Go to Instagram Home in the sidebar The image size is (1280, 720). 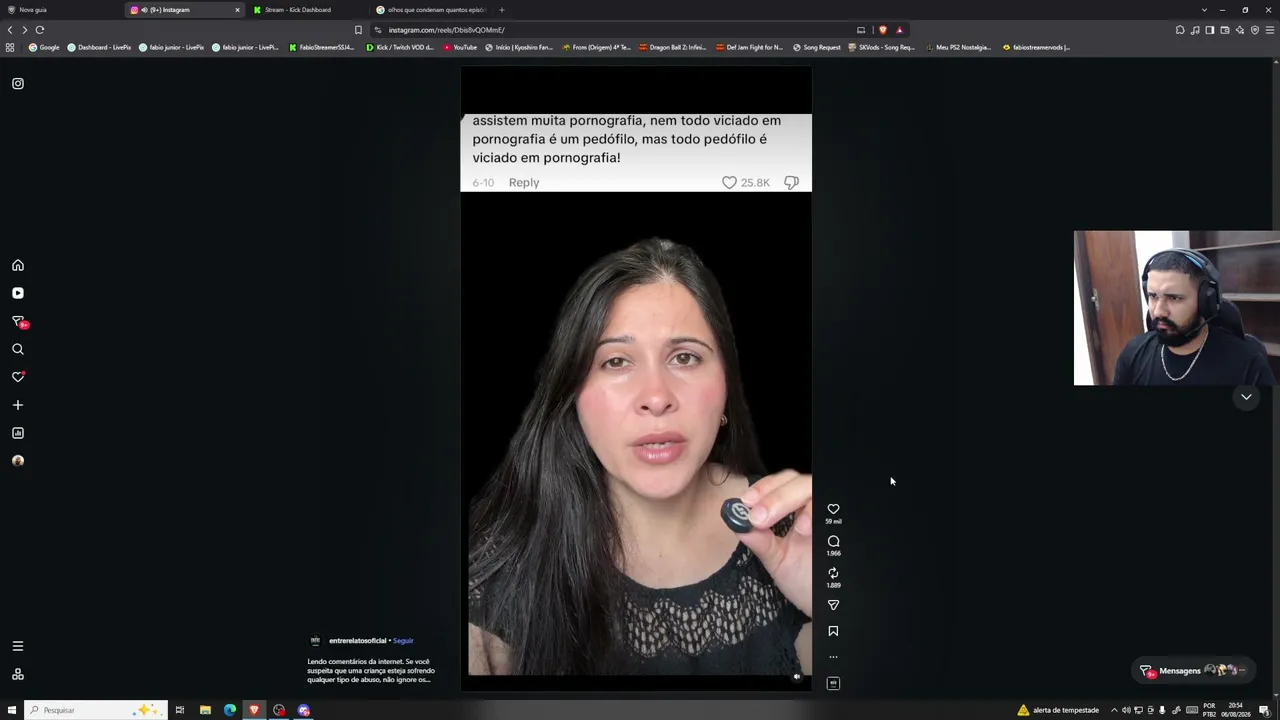point(18,265)
